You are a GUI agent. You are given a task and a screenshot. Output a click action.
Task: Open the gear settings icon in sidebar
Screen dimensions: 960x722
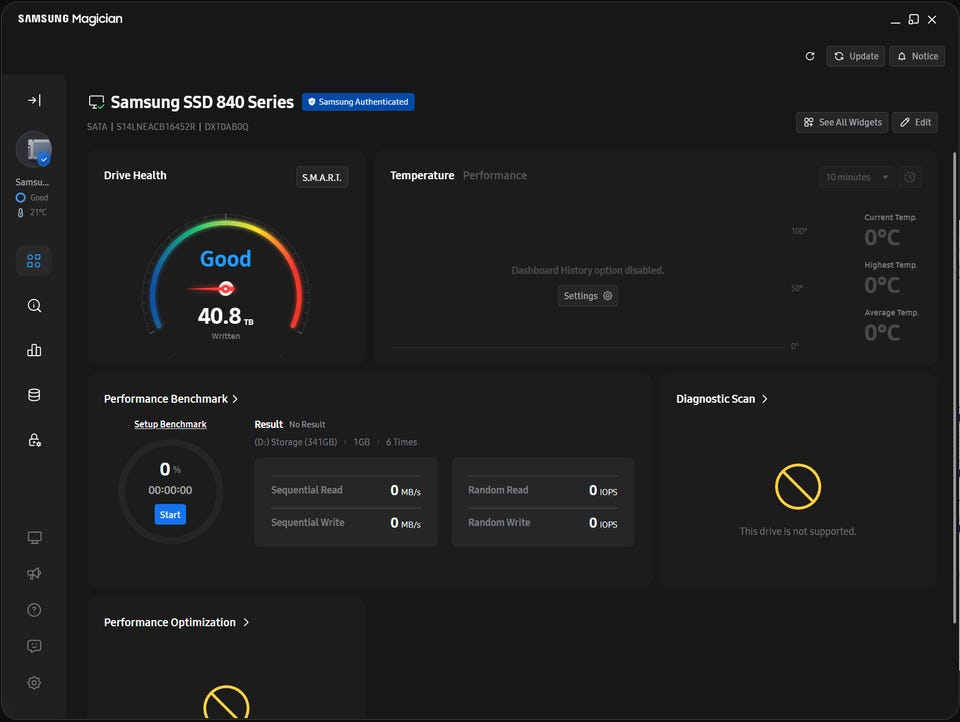(34, 683)
